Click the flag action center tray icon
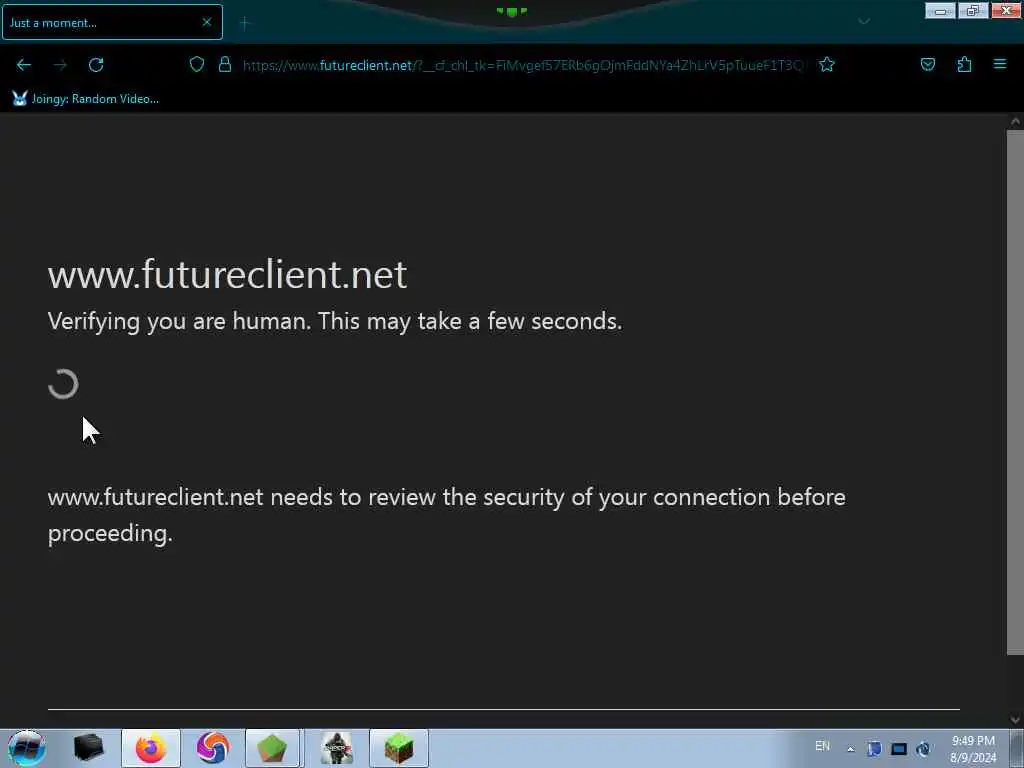 874,748
